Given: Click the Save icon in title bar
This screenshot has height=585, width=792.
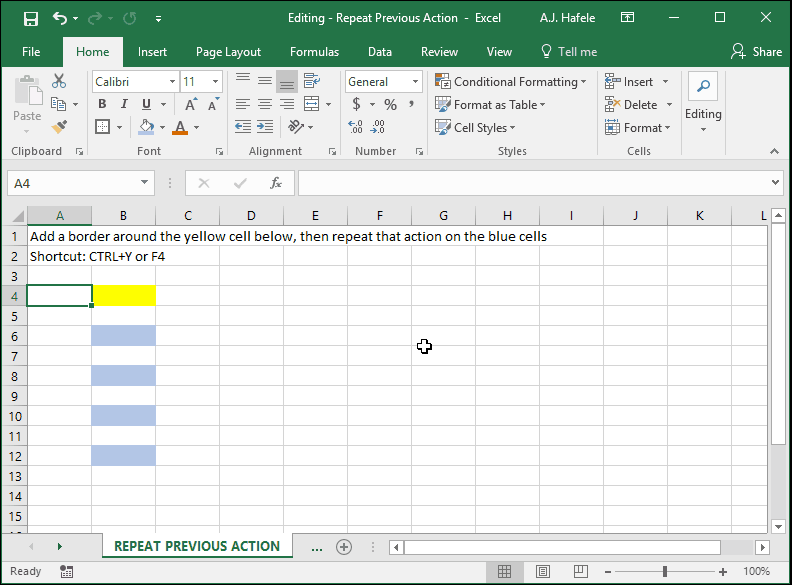Looking at the screenshot, I should click(x=31, y=19).
